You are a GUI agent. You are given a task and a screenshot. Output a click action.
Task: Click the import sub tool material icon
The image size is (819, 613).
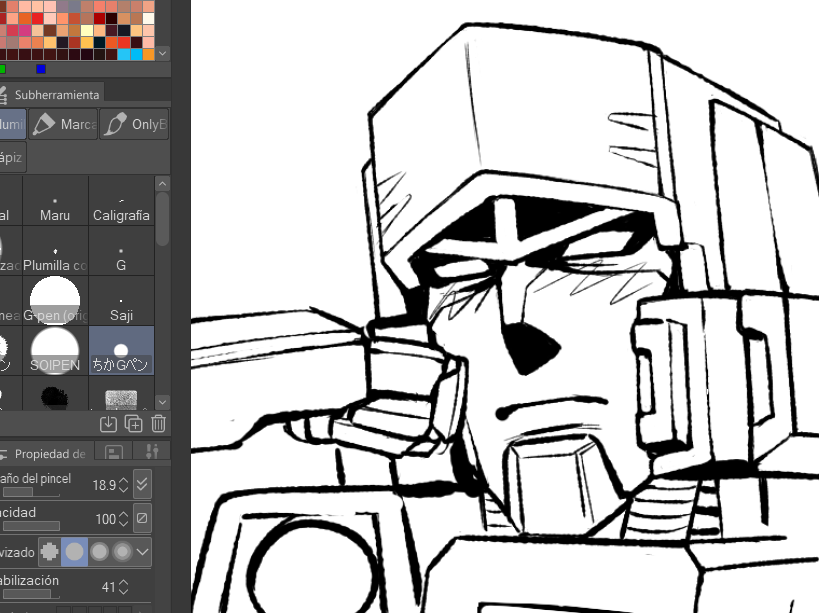tap(108, 423)
